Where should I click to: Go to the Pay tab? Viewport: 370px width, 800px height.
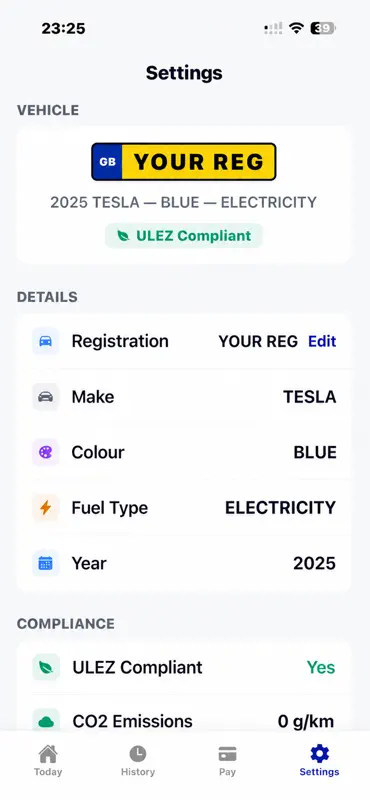click(x=227, y=760)
